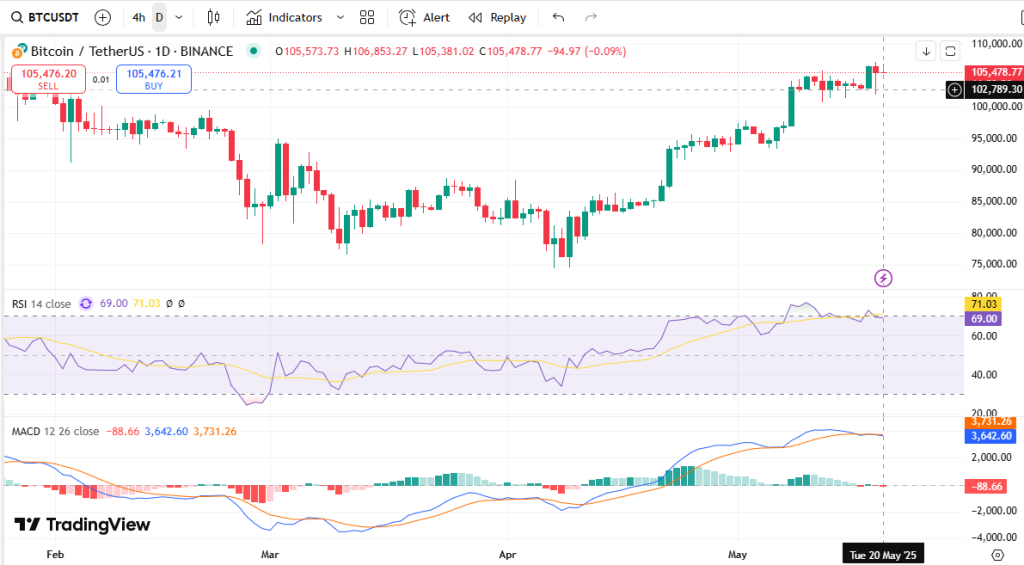
Task: Open the BTCUSDT symbol search
Action: point(47,17)
